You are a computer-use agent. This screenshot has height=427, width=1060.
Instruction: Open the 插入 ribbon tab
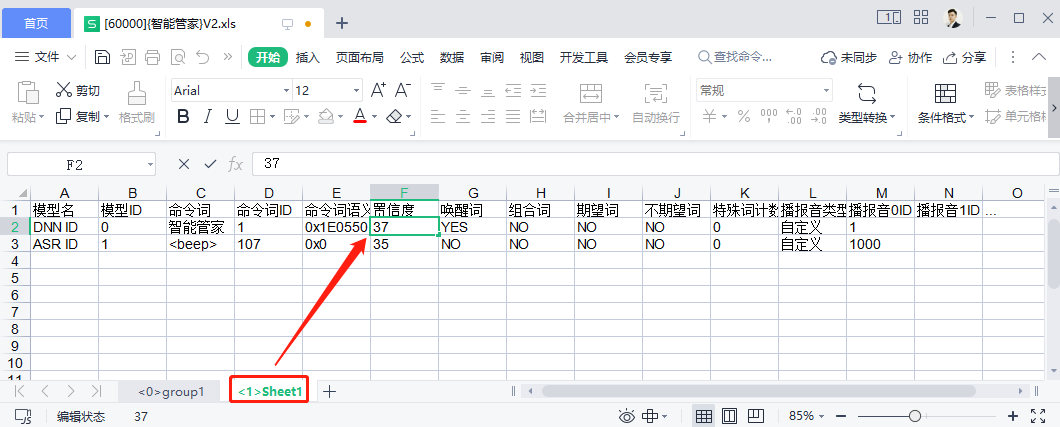(x=308, y=57)
